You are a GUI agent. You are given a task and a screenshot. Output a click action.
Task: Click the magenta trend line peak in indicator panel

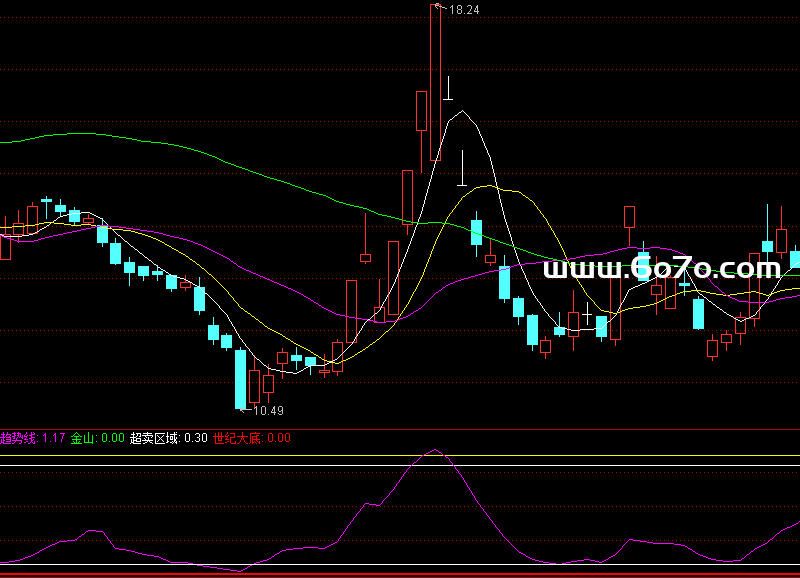435,450
